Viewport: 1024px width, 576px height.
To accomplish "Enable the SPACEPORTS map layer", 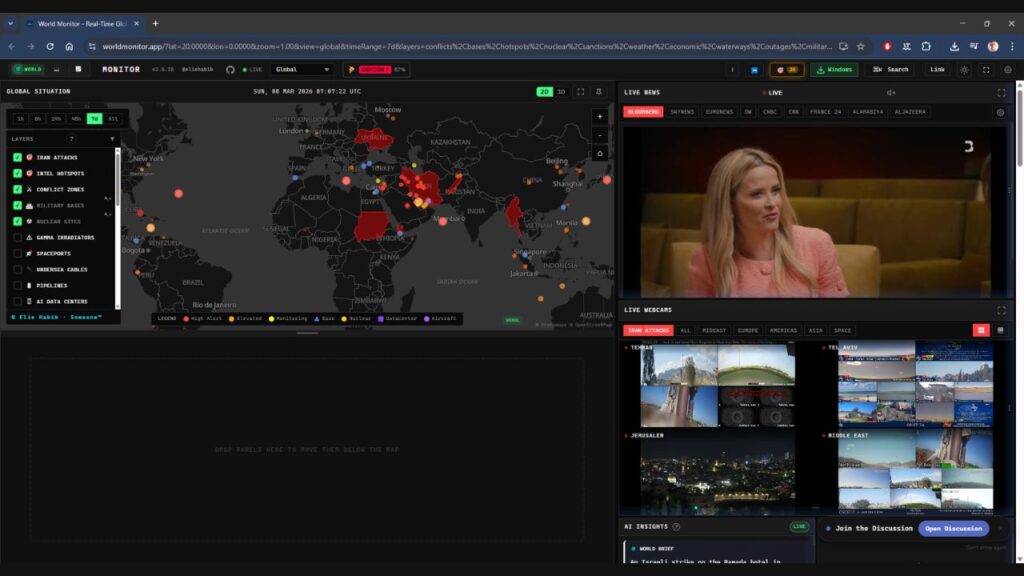I will pos(17,253).
